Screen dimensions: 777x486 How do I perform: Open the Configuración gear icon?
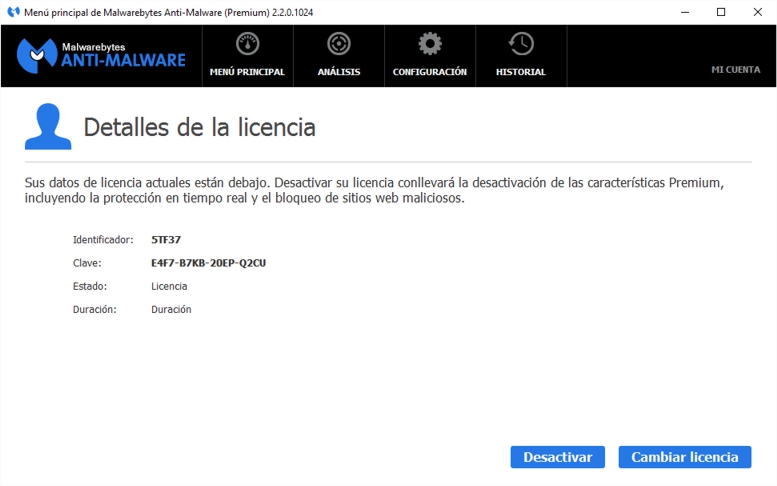tap(430, 44)
